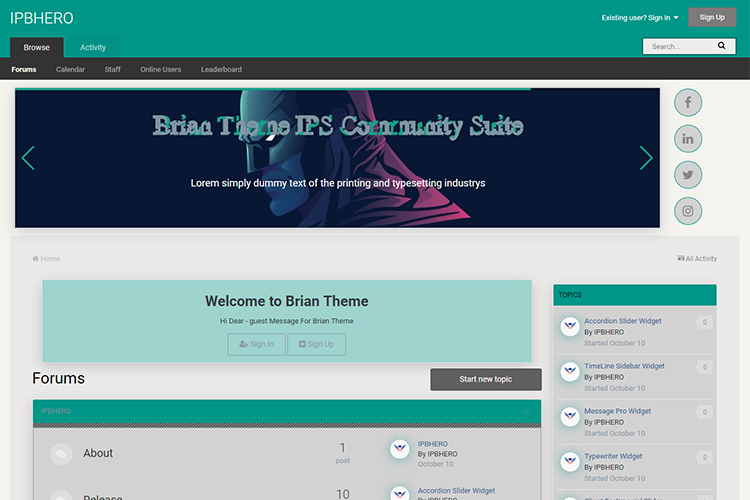Open the LinkedIn social icon

tap(688, 139)
